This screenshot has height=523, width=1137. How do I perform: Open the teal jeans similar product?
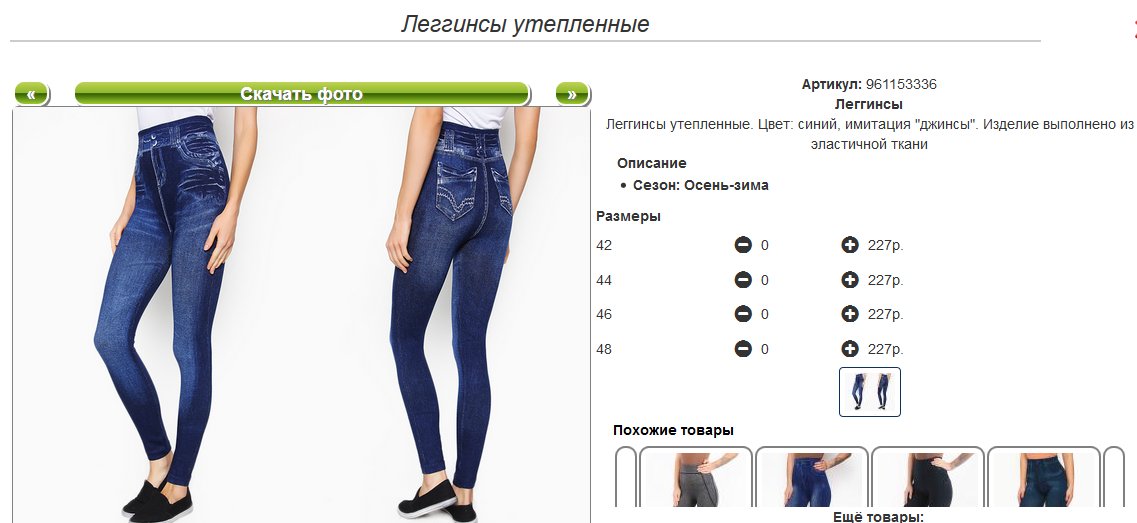coord(1044,477)
